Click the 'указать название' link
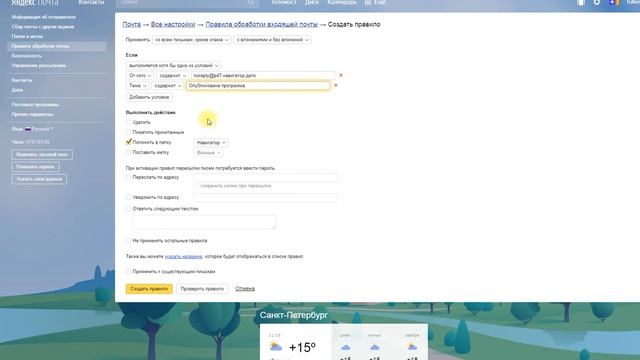 pyautogui.click(x=183, y=256)
